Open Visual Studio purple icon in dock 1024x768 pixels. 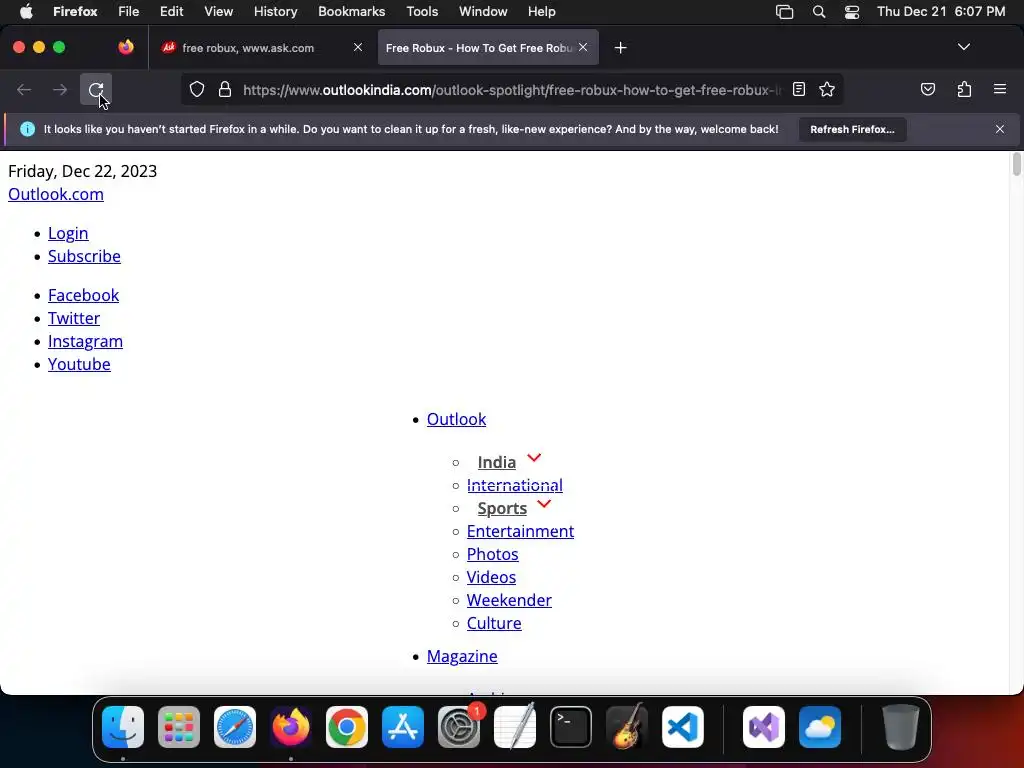tap(764, 727)
